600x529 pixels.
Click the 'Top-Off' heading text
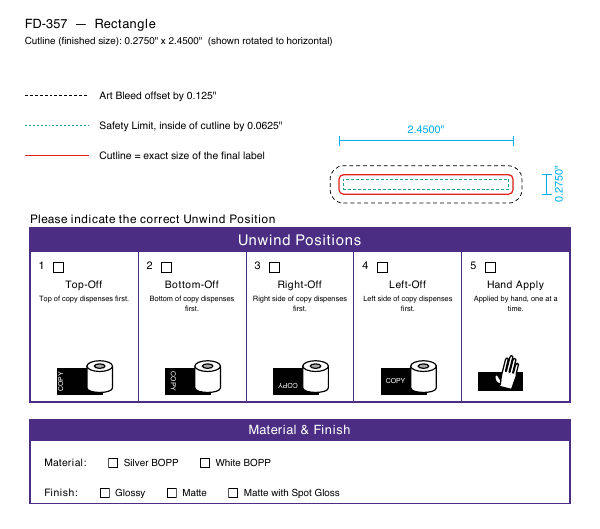(x=83, y=284)
